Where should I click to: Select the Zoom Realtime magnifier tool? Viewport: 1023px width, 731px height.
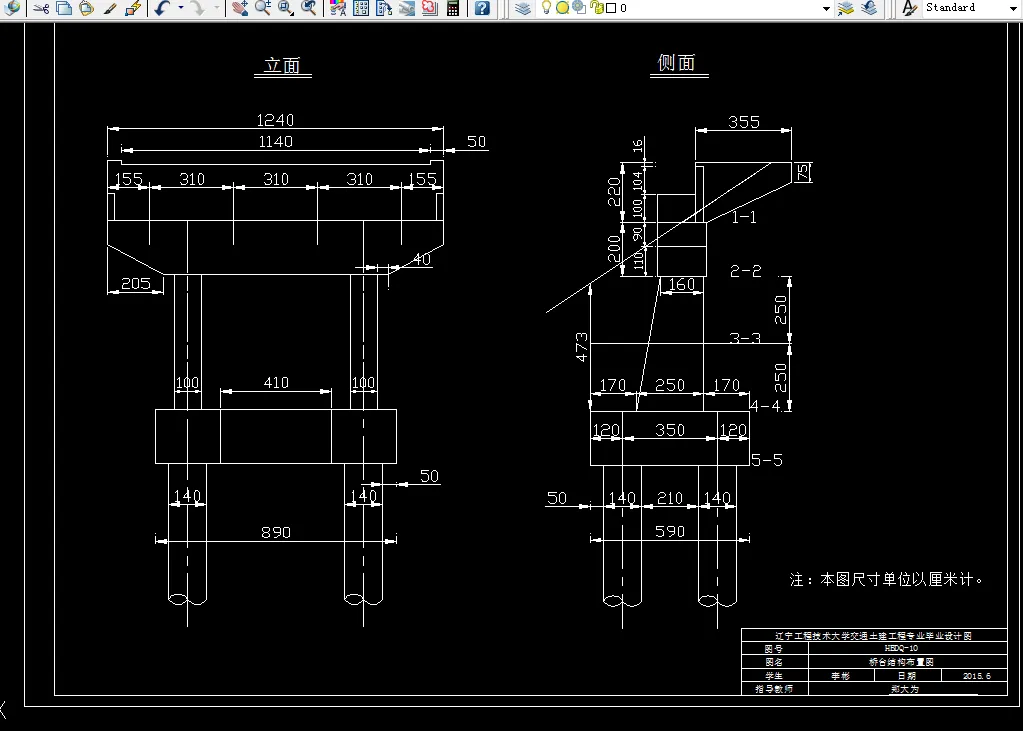(263, 8)
